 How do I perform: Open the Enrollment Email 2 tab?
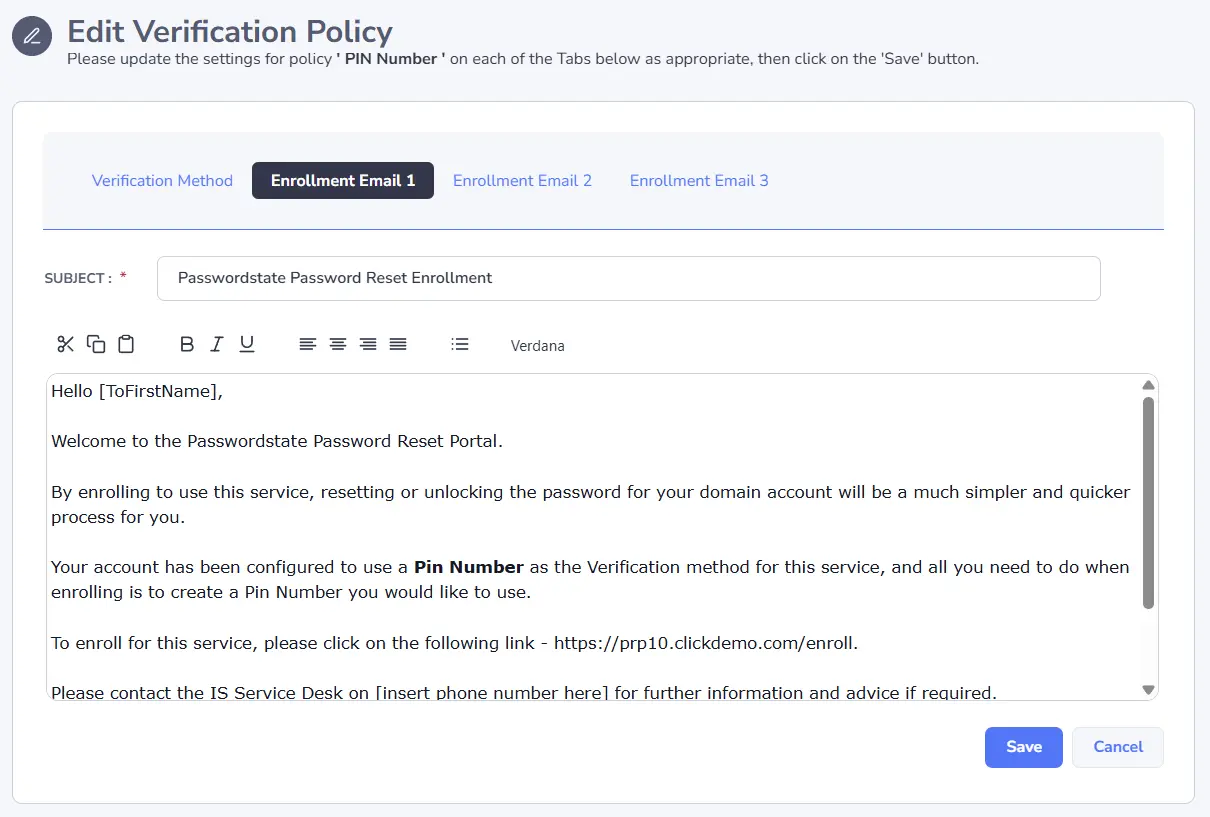point(523,181)
